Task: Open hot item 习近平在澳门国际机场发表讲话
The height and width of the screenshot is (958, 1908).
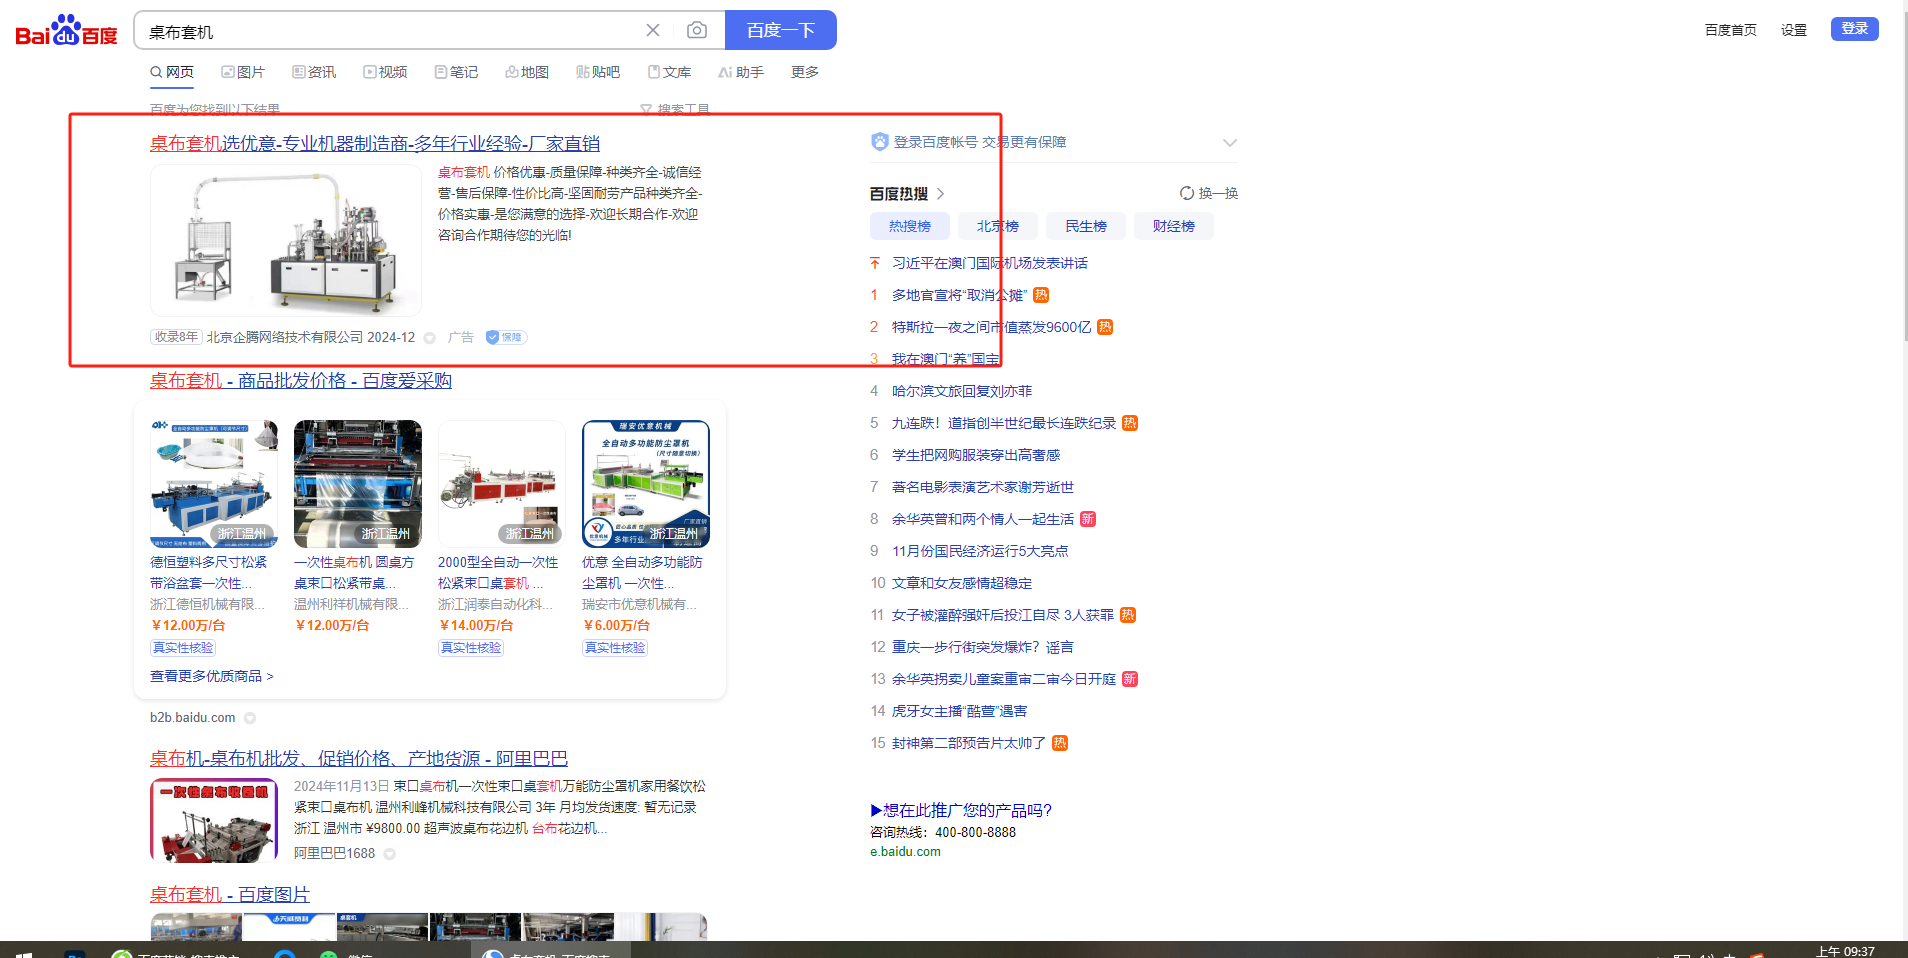Action: pos(989,263)
